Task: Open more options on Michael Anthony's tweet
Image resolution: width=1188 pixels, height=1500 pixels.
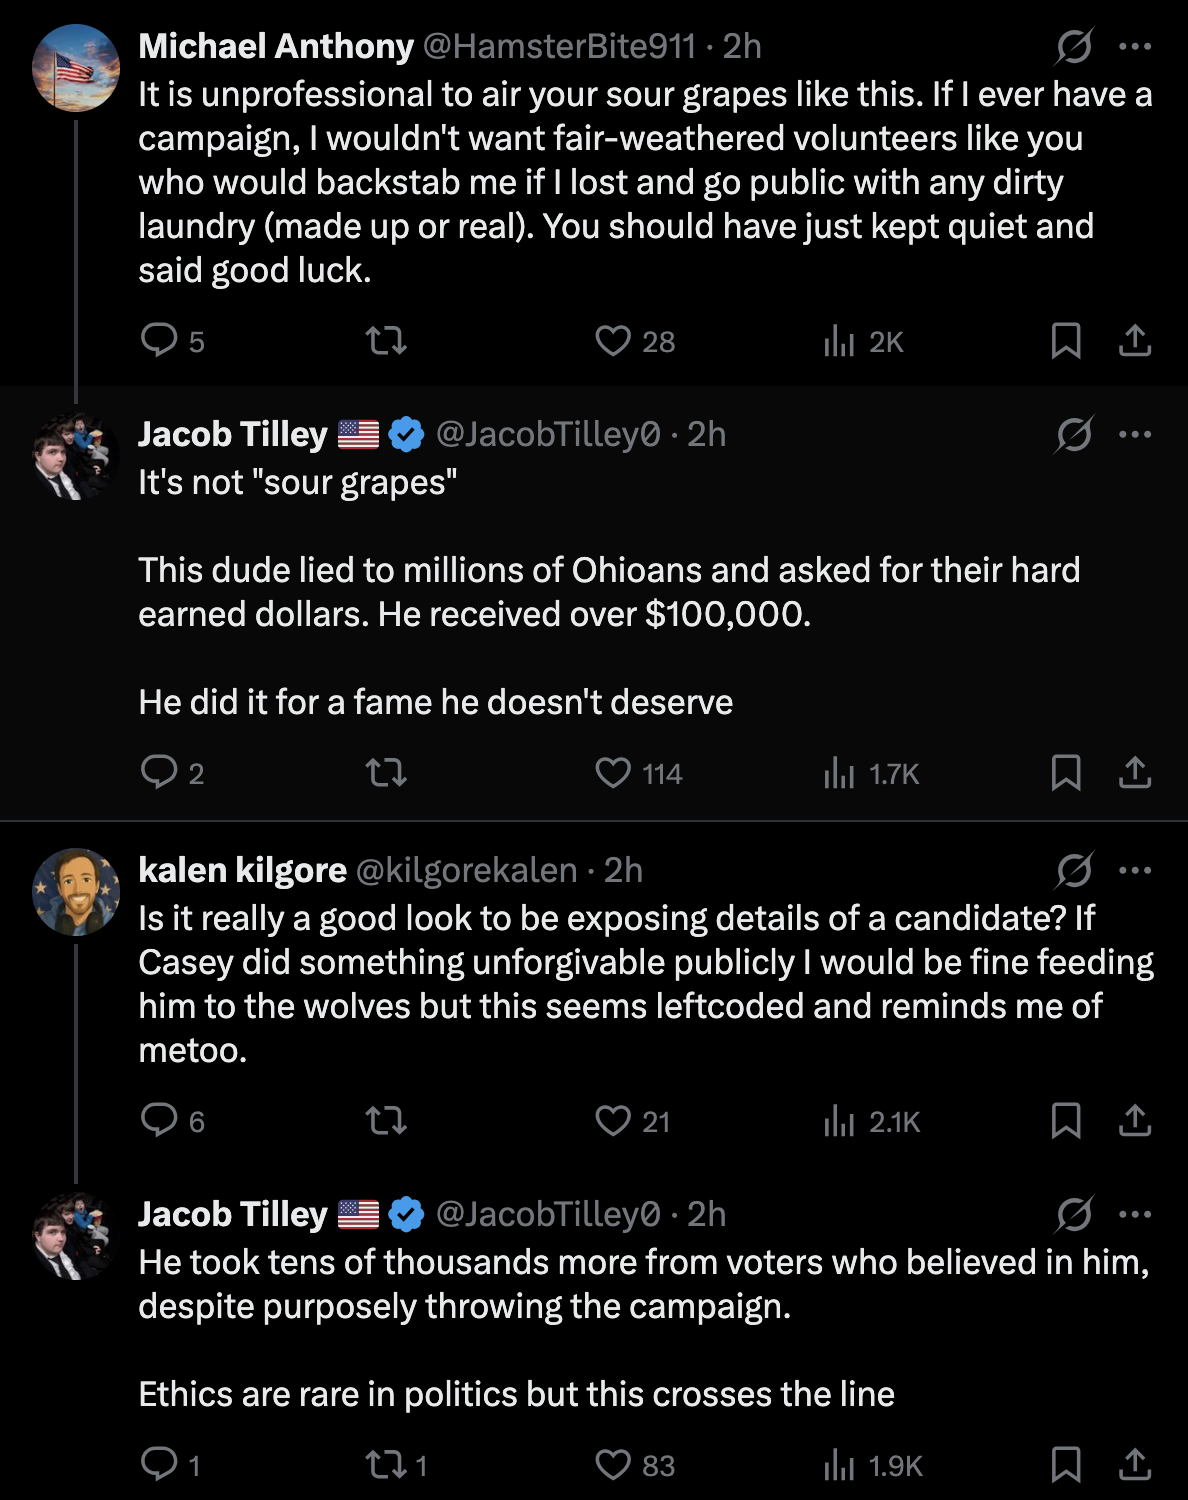Action: pyautogui.click(x=1135, y=46)
